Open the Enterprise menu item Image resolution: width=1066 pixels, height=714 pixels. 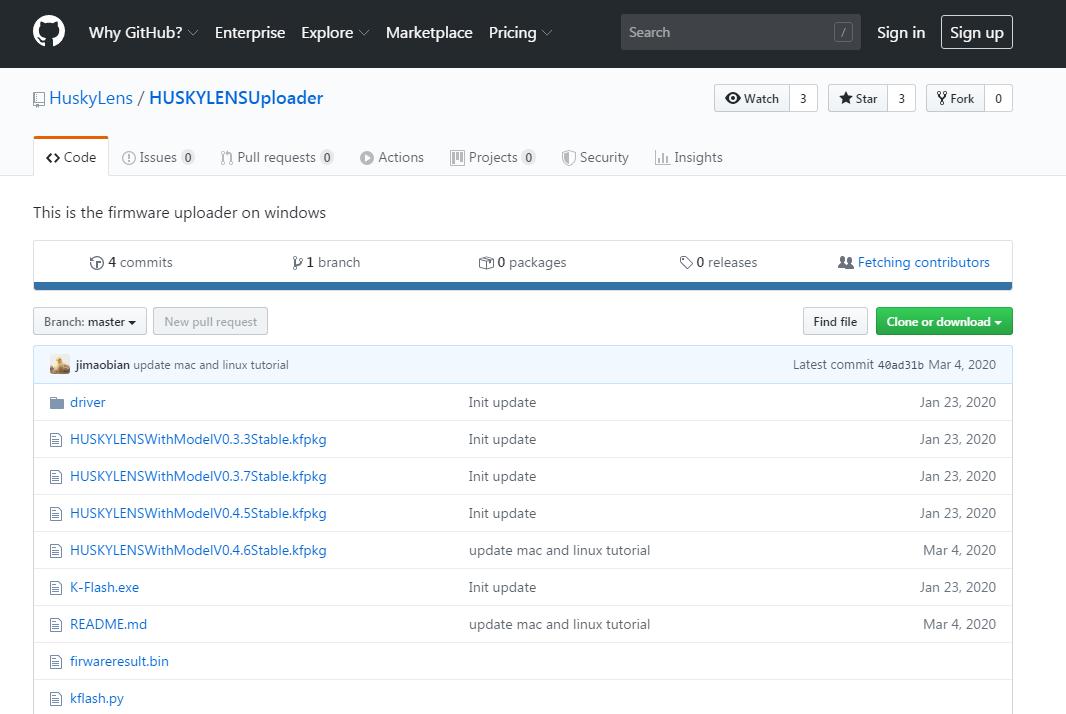coord(250,33)
